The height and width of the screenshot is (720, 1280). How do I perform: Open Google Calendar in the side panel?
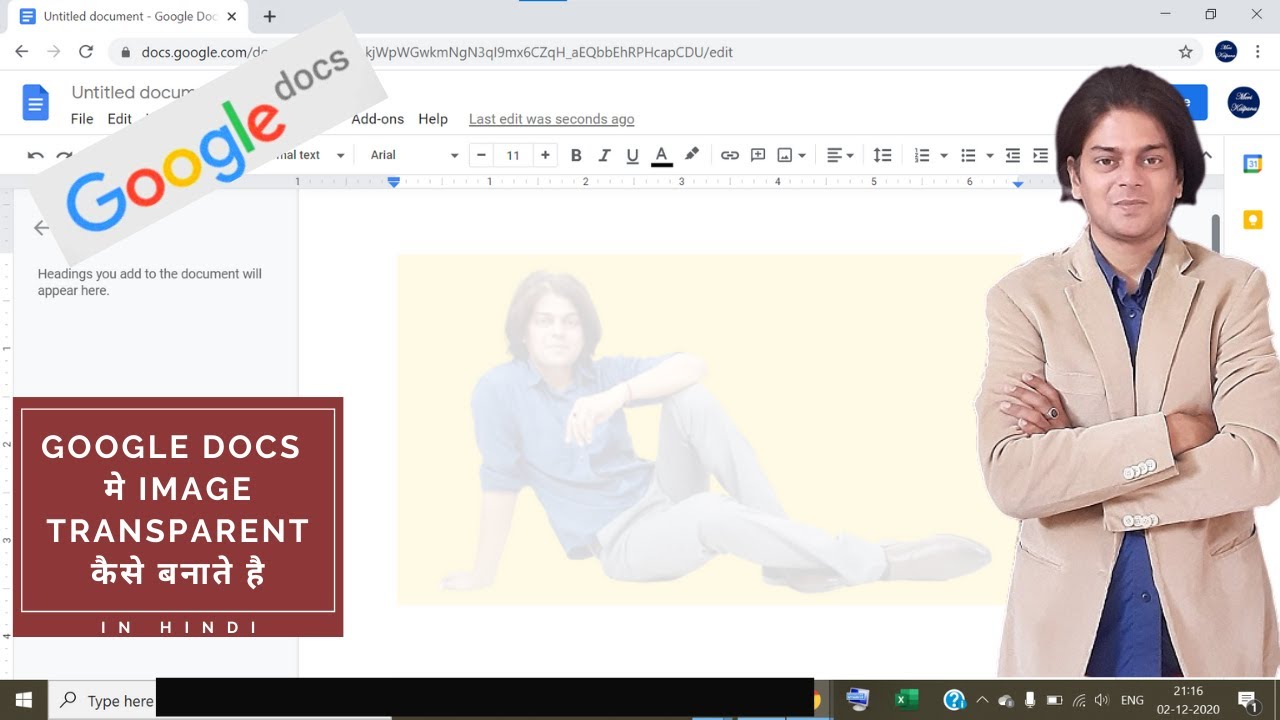coord(1252,164)
